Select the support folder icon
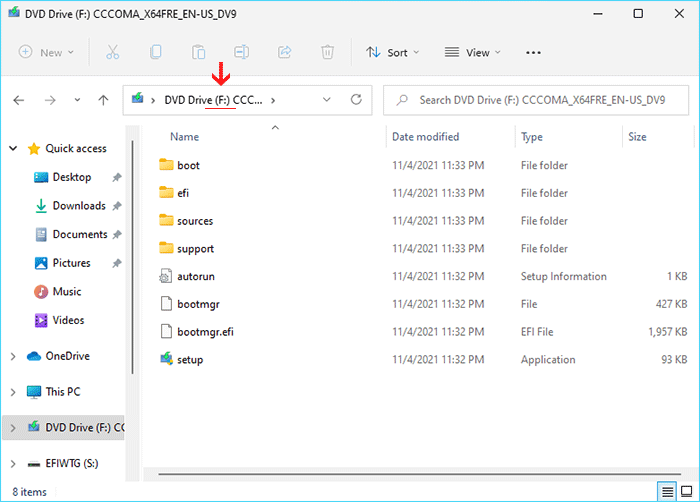Image resolution: width=700 pixels, height=502 pixels. [166, 248]
